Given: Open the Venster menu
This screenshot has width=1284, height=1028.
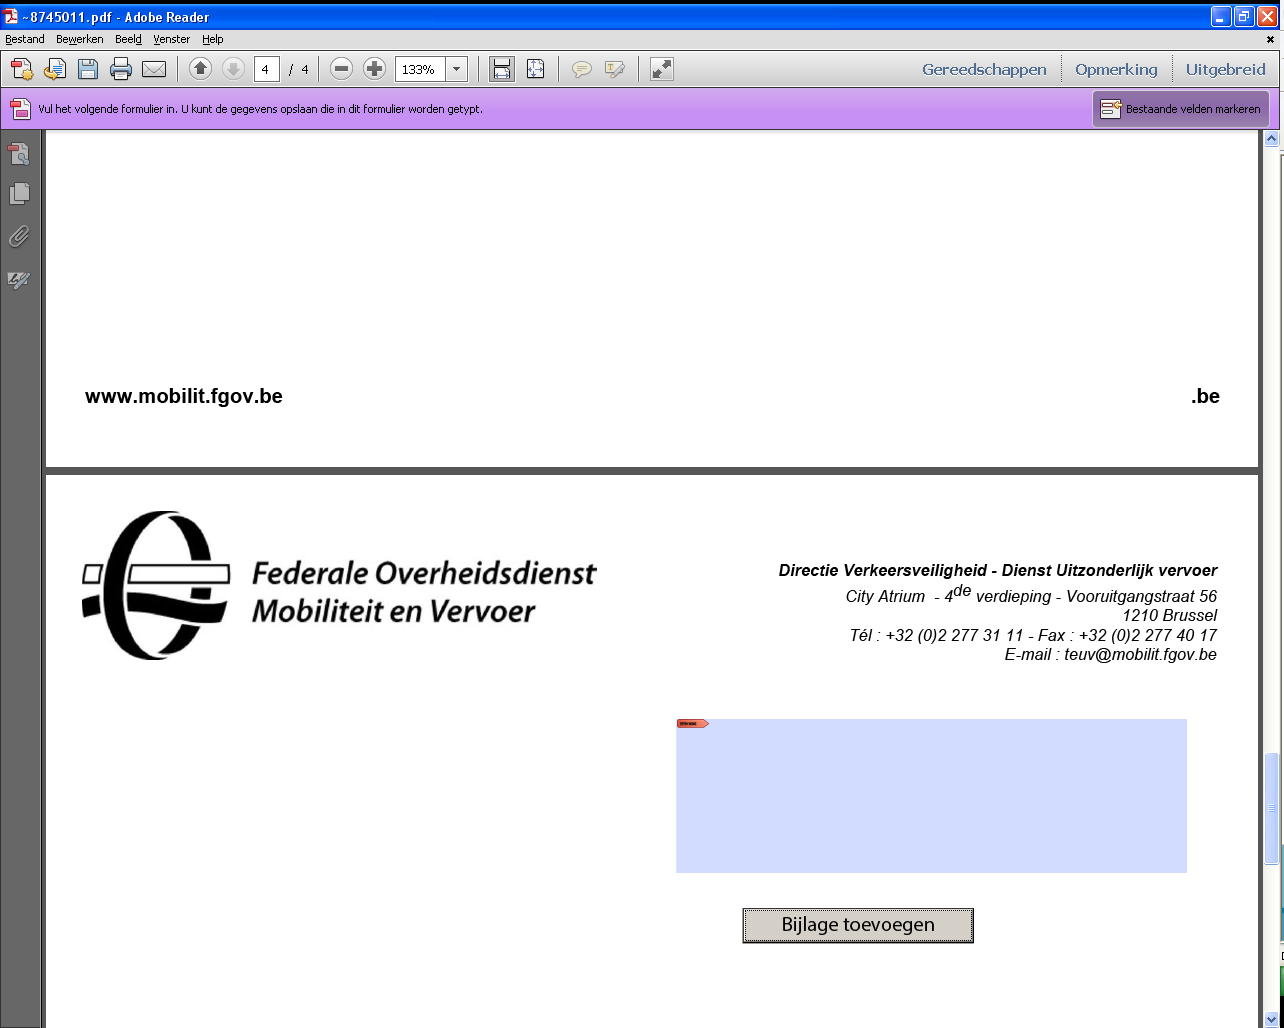Looking at the screenshot, I should point(171,39).
